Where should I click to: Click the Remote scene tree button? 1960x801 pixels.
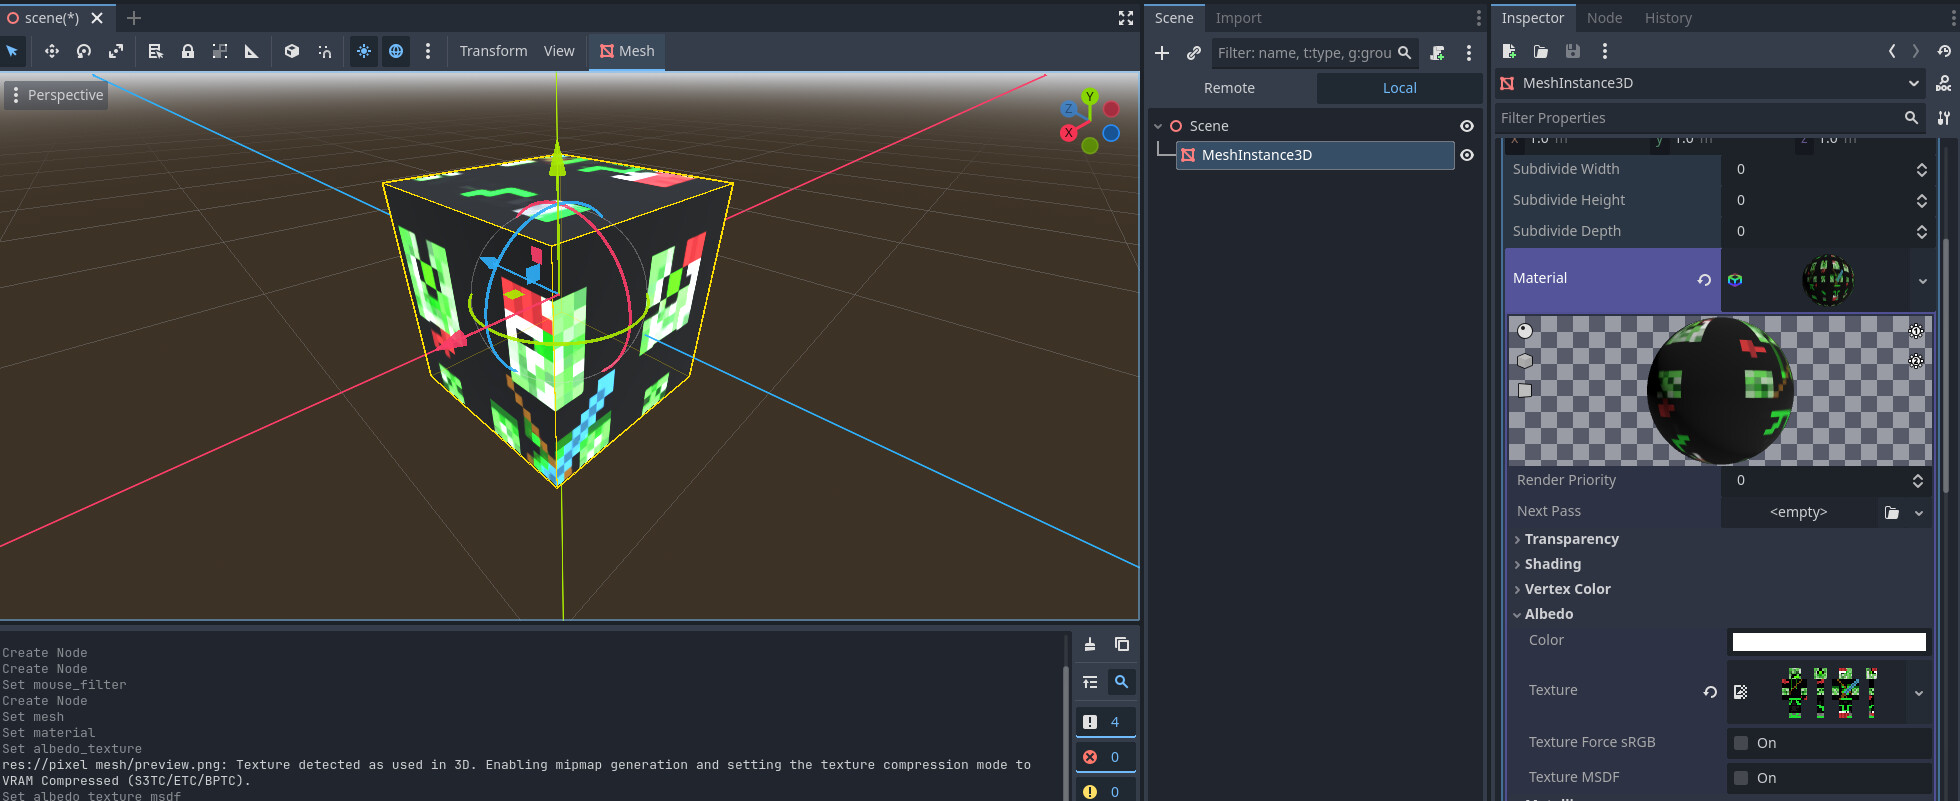(x=1229, y=88)
